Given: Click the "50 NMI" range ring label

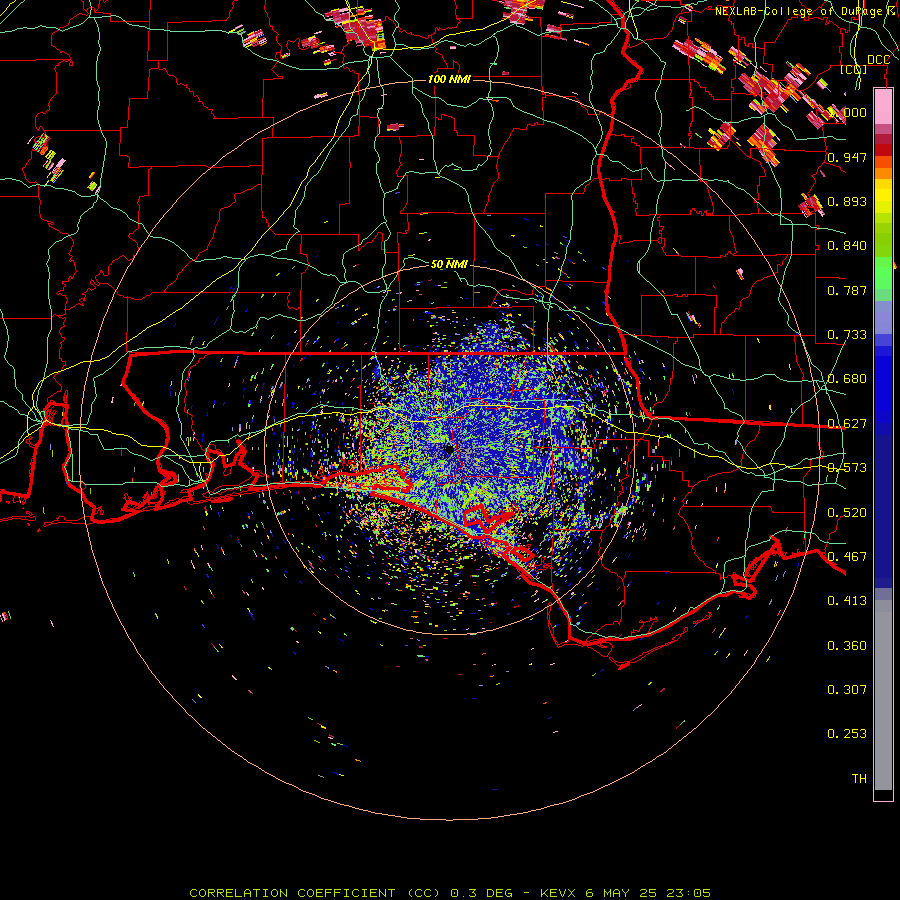Looking at the screenshot, I should tap(449, 264).
